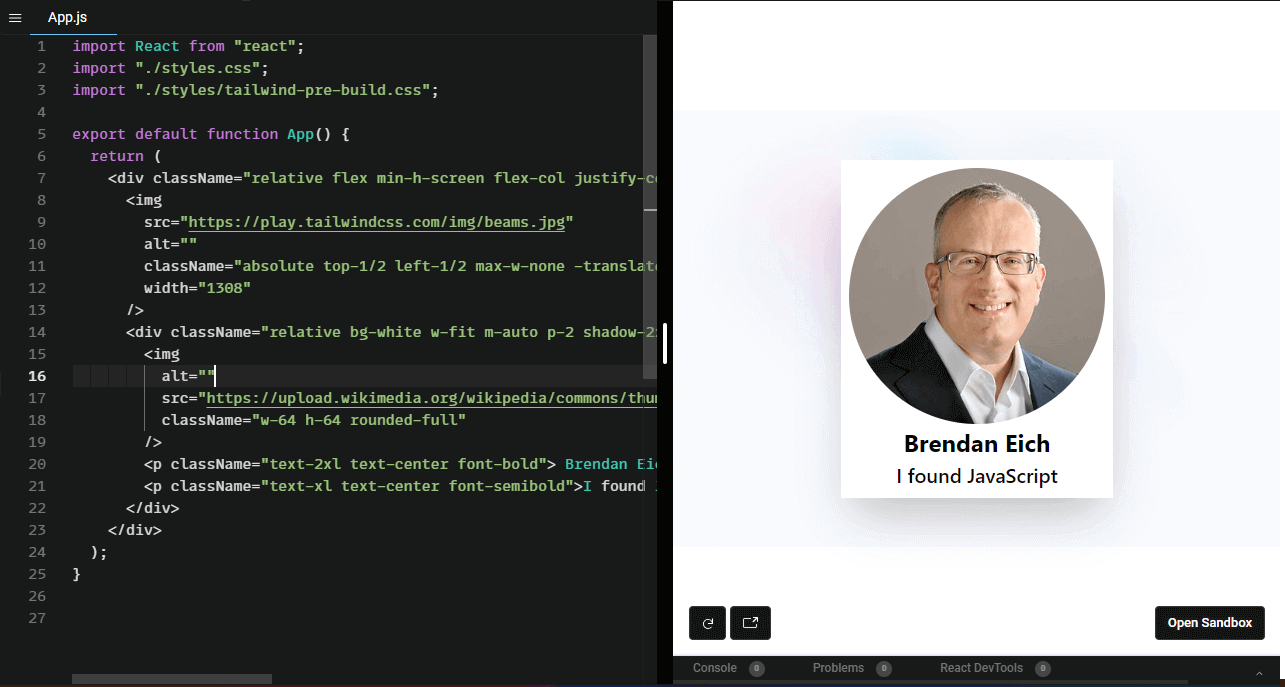
Task: Click the editor vertical scrollbar
Action: point(650,207)
